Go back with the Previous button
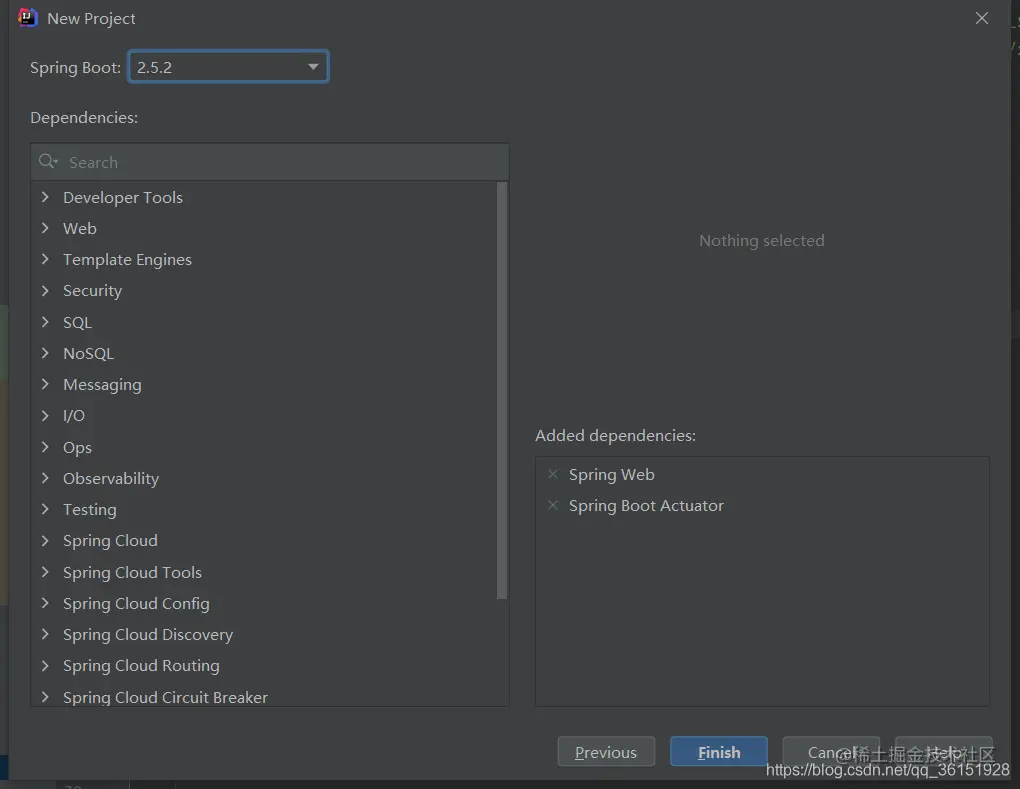The width and height of the screenshot is (1020, 789). coord(606,752)
